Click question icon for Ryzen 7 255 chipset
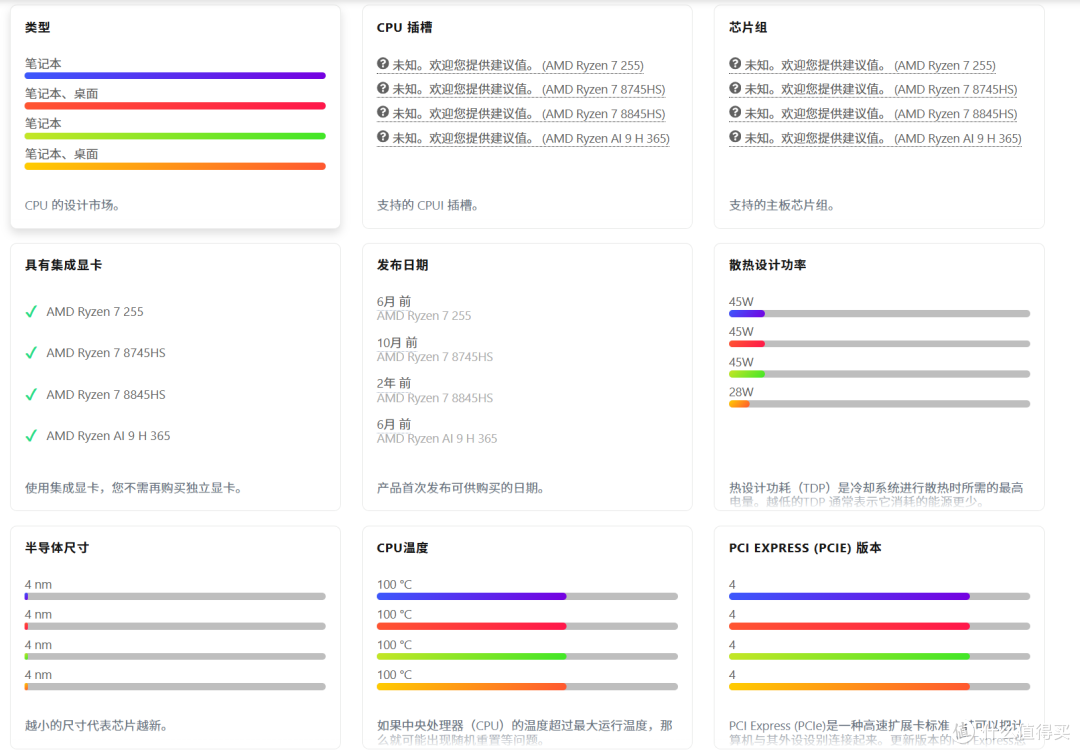 [735, 64]
